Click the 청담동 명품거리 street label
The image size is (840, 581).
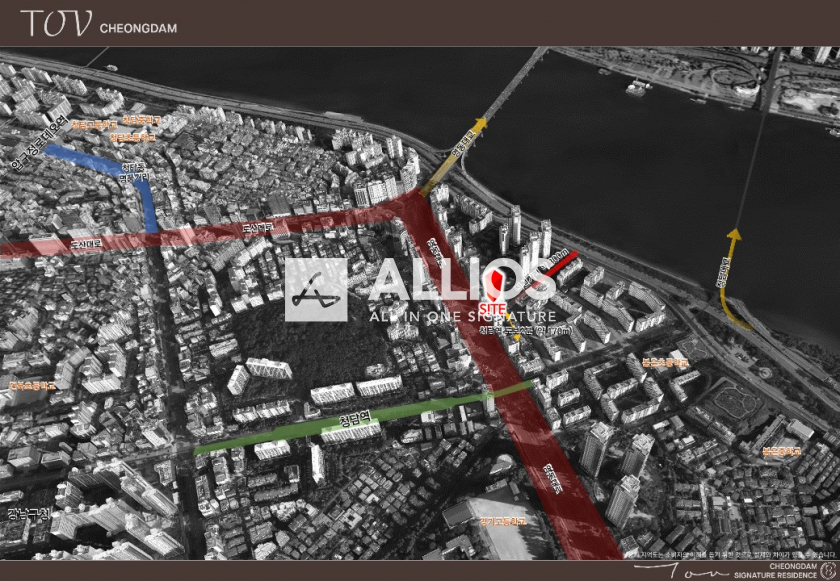(133, 171)
